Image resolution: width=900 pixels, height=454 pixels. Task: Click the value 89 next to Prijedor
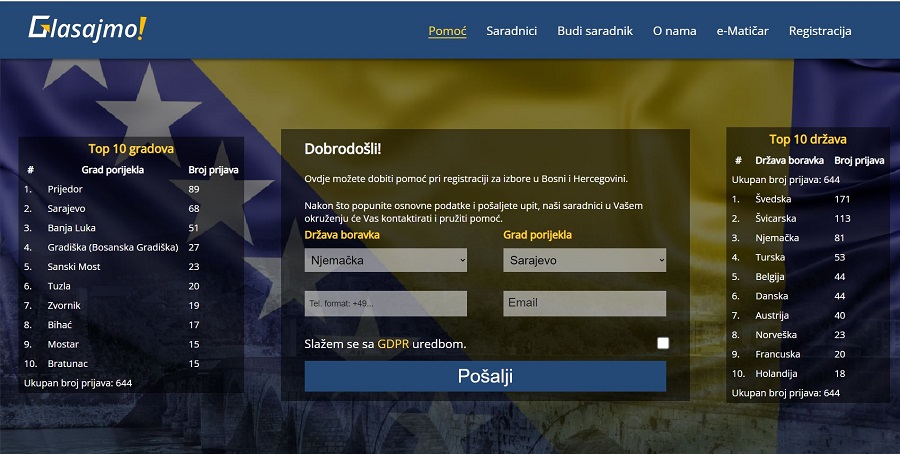click(x=193, y=189)
